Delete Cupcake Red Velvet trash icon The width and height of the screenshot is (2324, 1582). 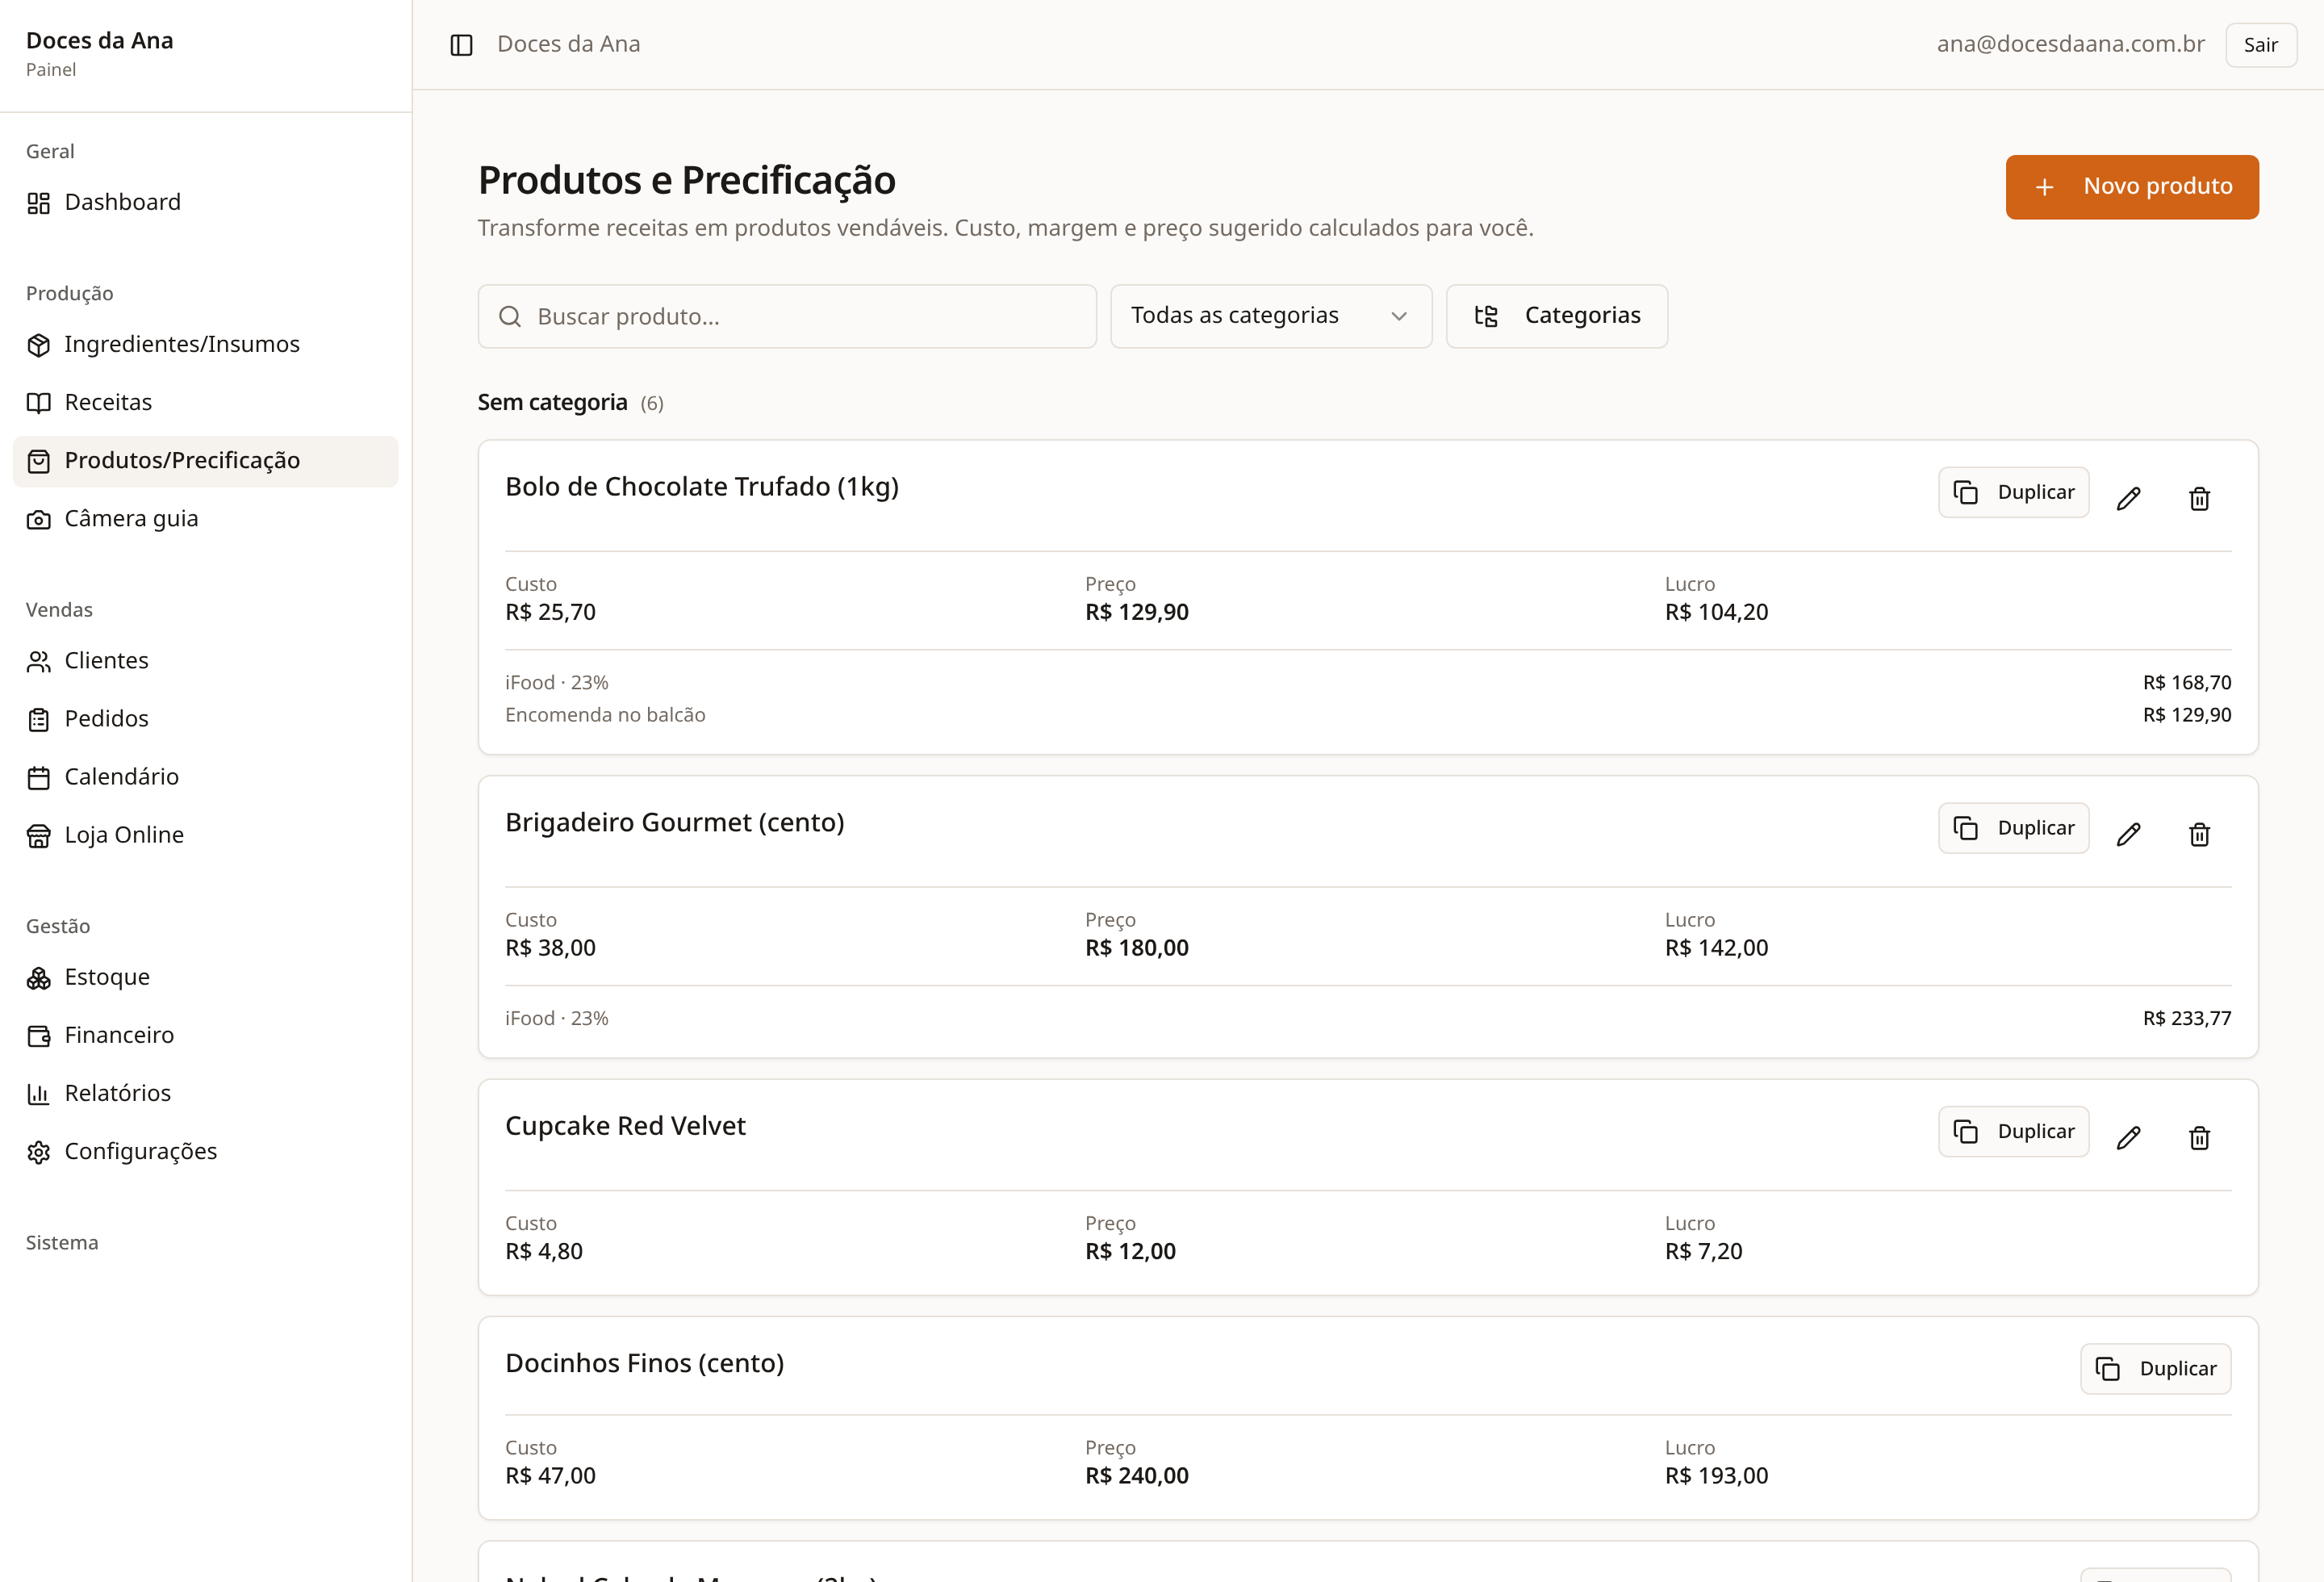pyautogui.click(x=2198, y=1137)
